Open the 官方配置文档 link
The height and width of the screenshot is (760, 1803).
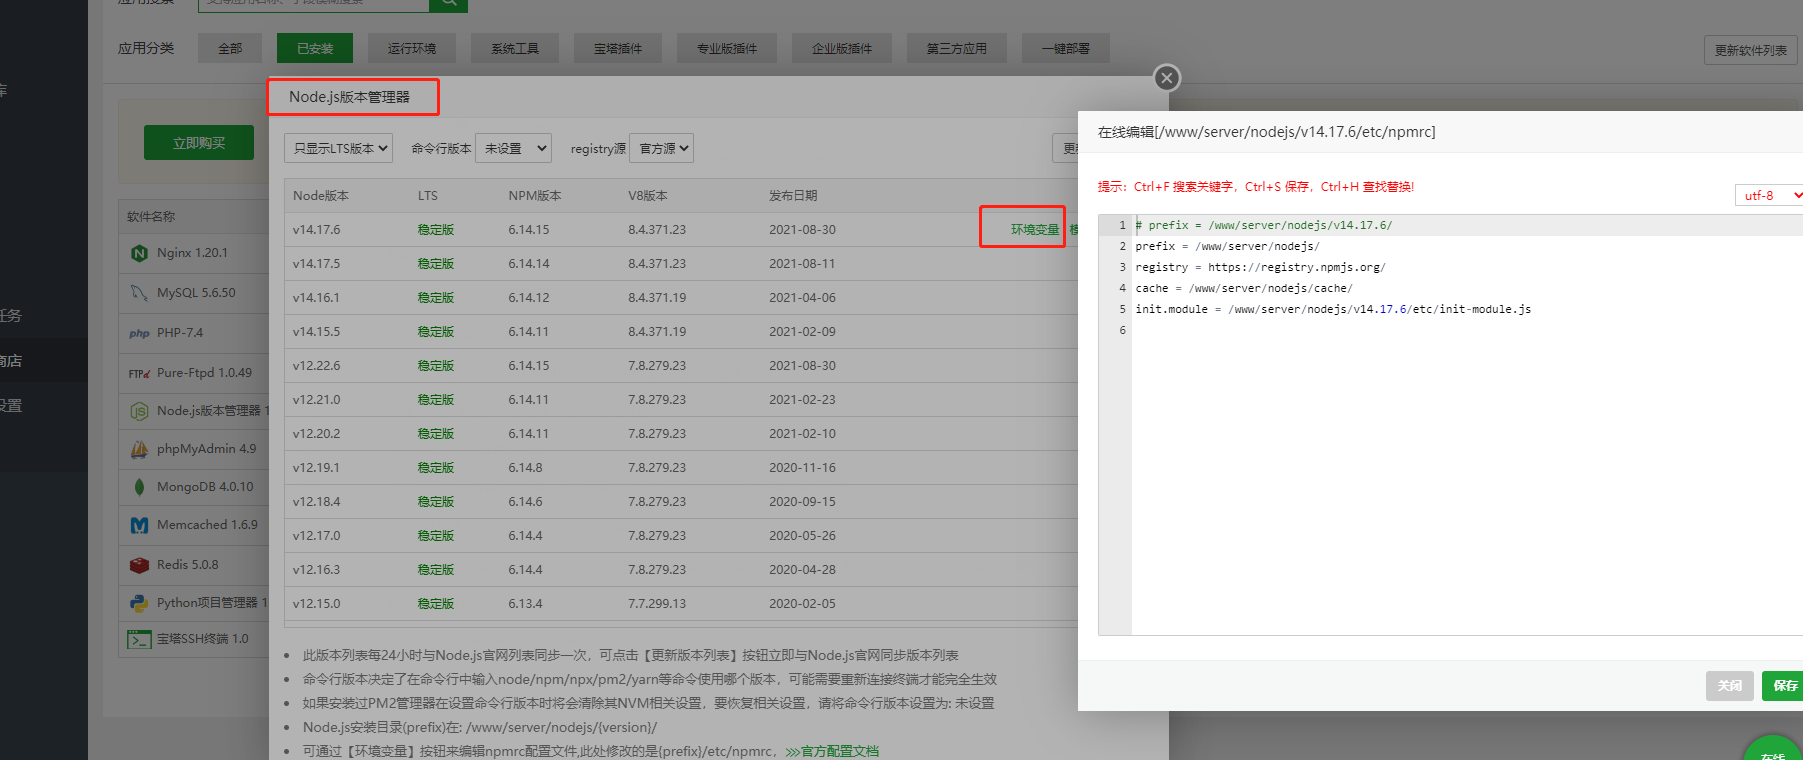[832, 751]
